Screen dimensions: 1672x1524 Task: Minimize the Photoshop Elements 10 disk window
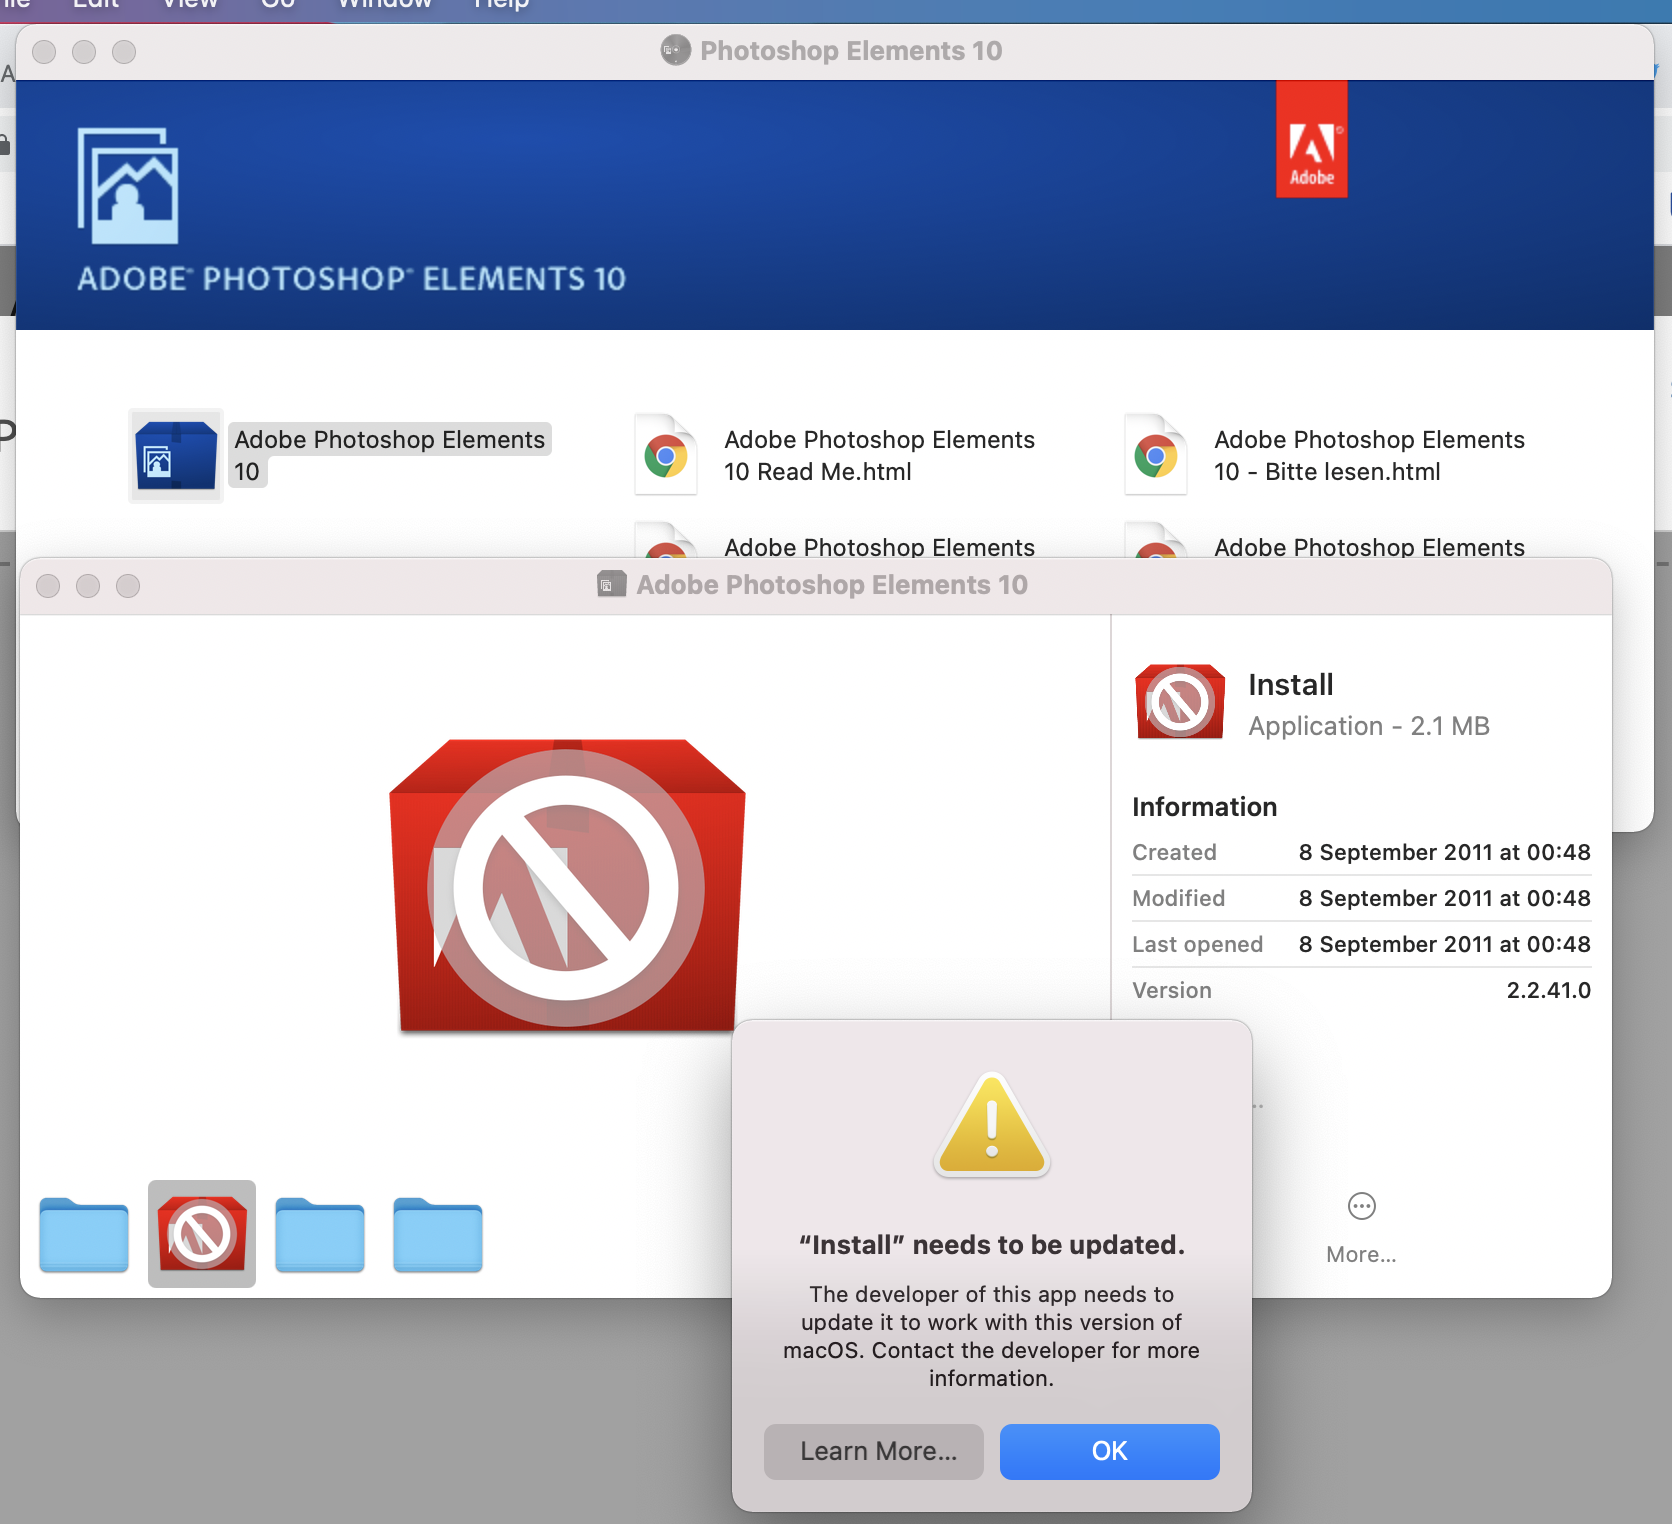click(84, 51)
